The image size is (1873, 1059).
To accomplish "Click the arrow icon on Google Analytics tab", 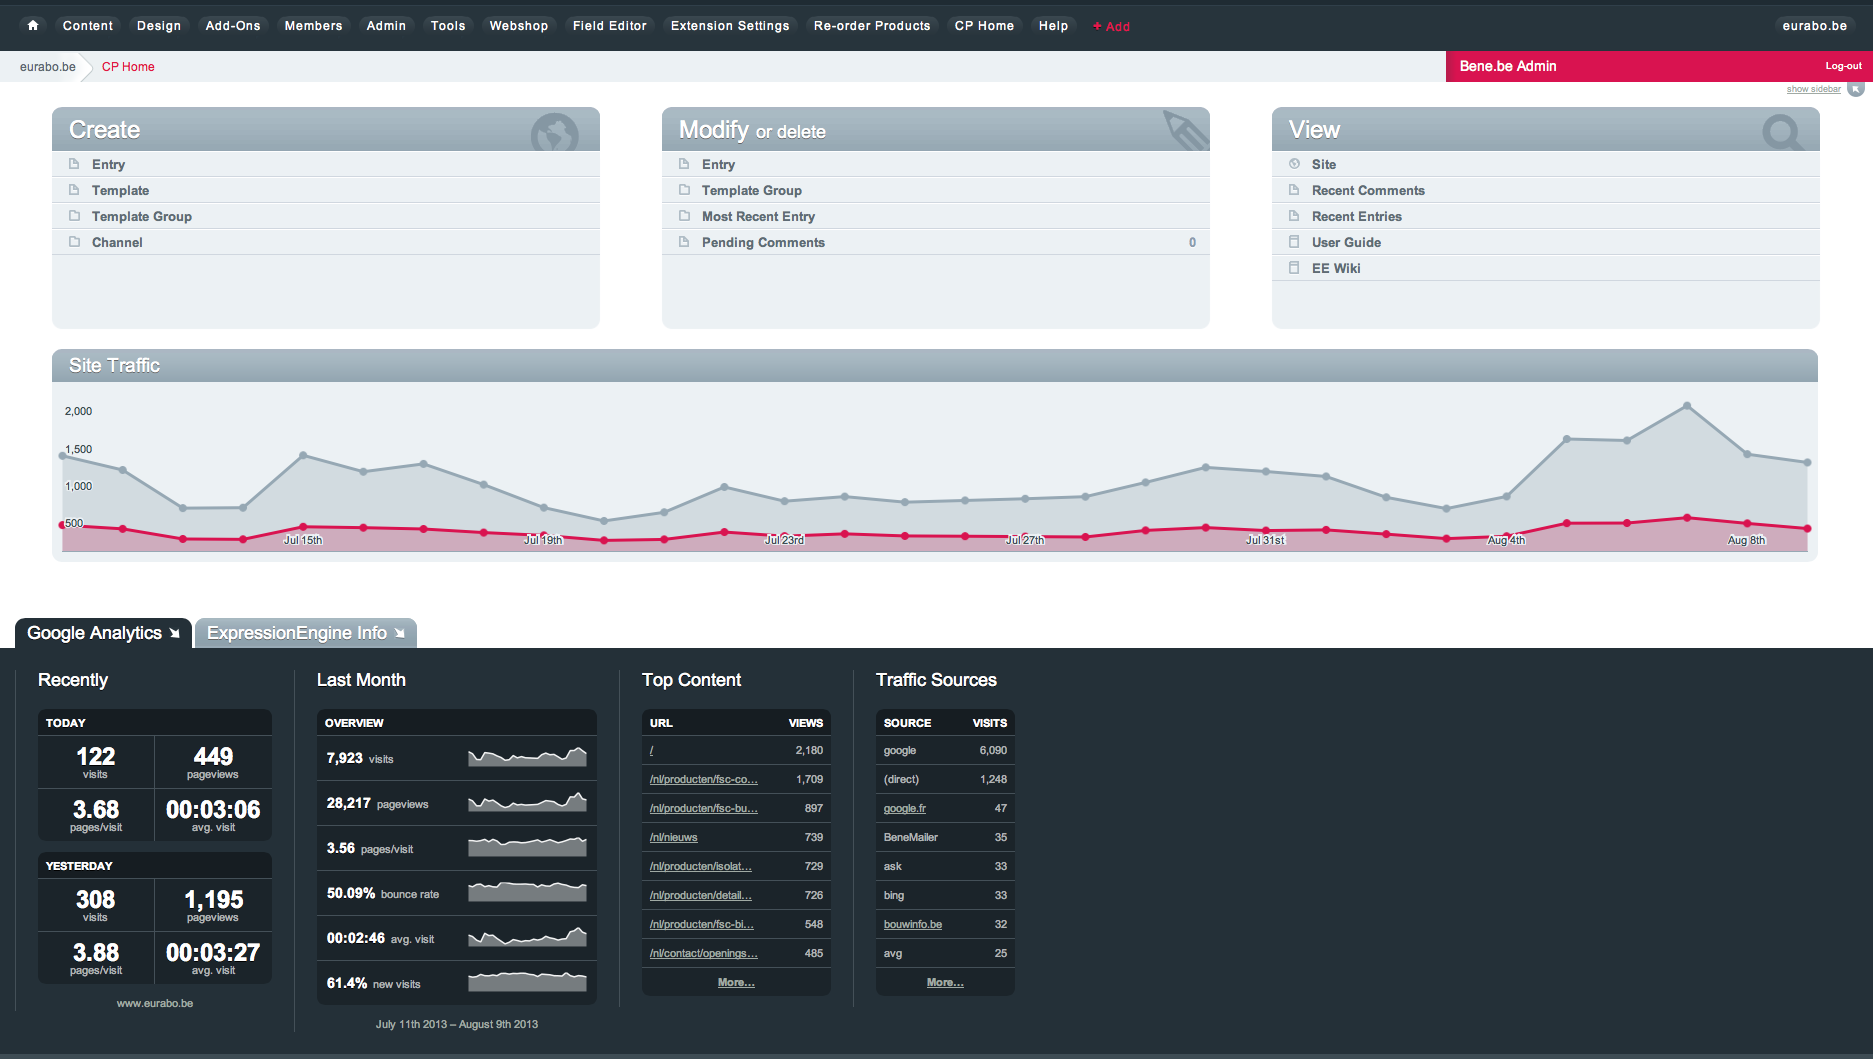I will [x=175, y=633].
